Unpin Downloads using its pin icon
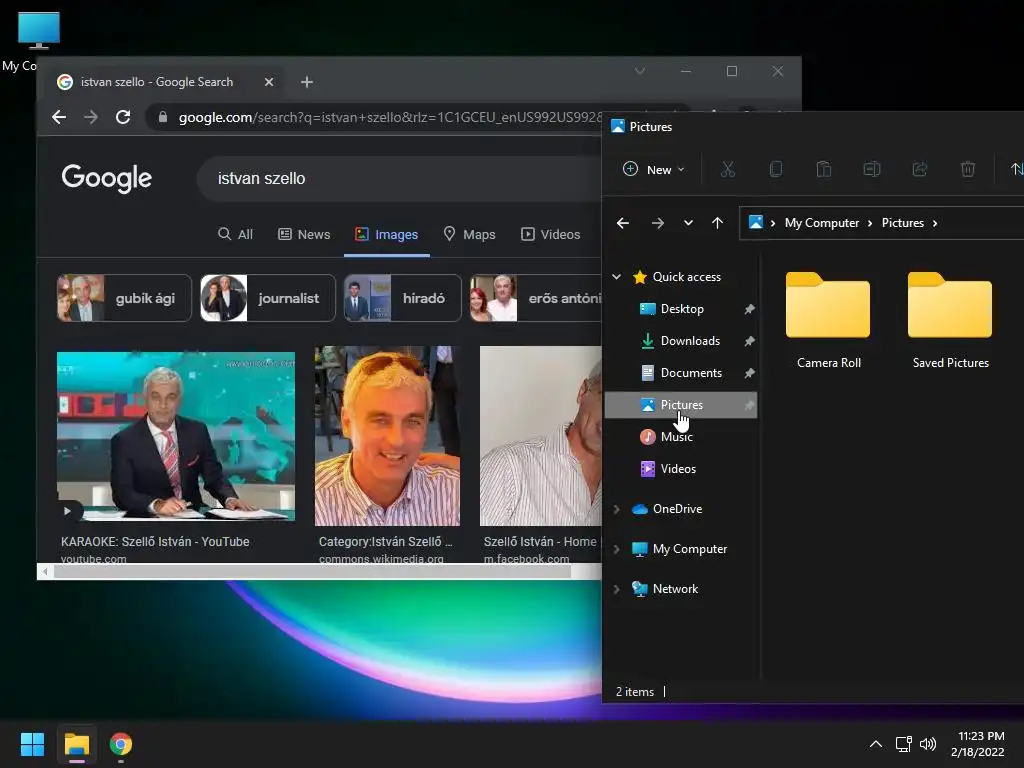Viewport: 1024px width, 768px height. click(749, 341)
